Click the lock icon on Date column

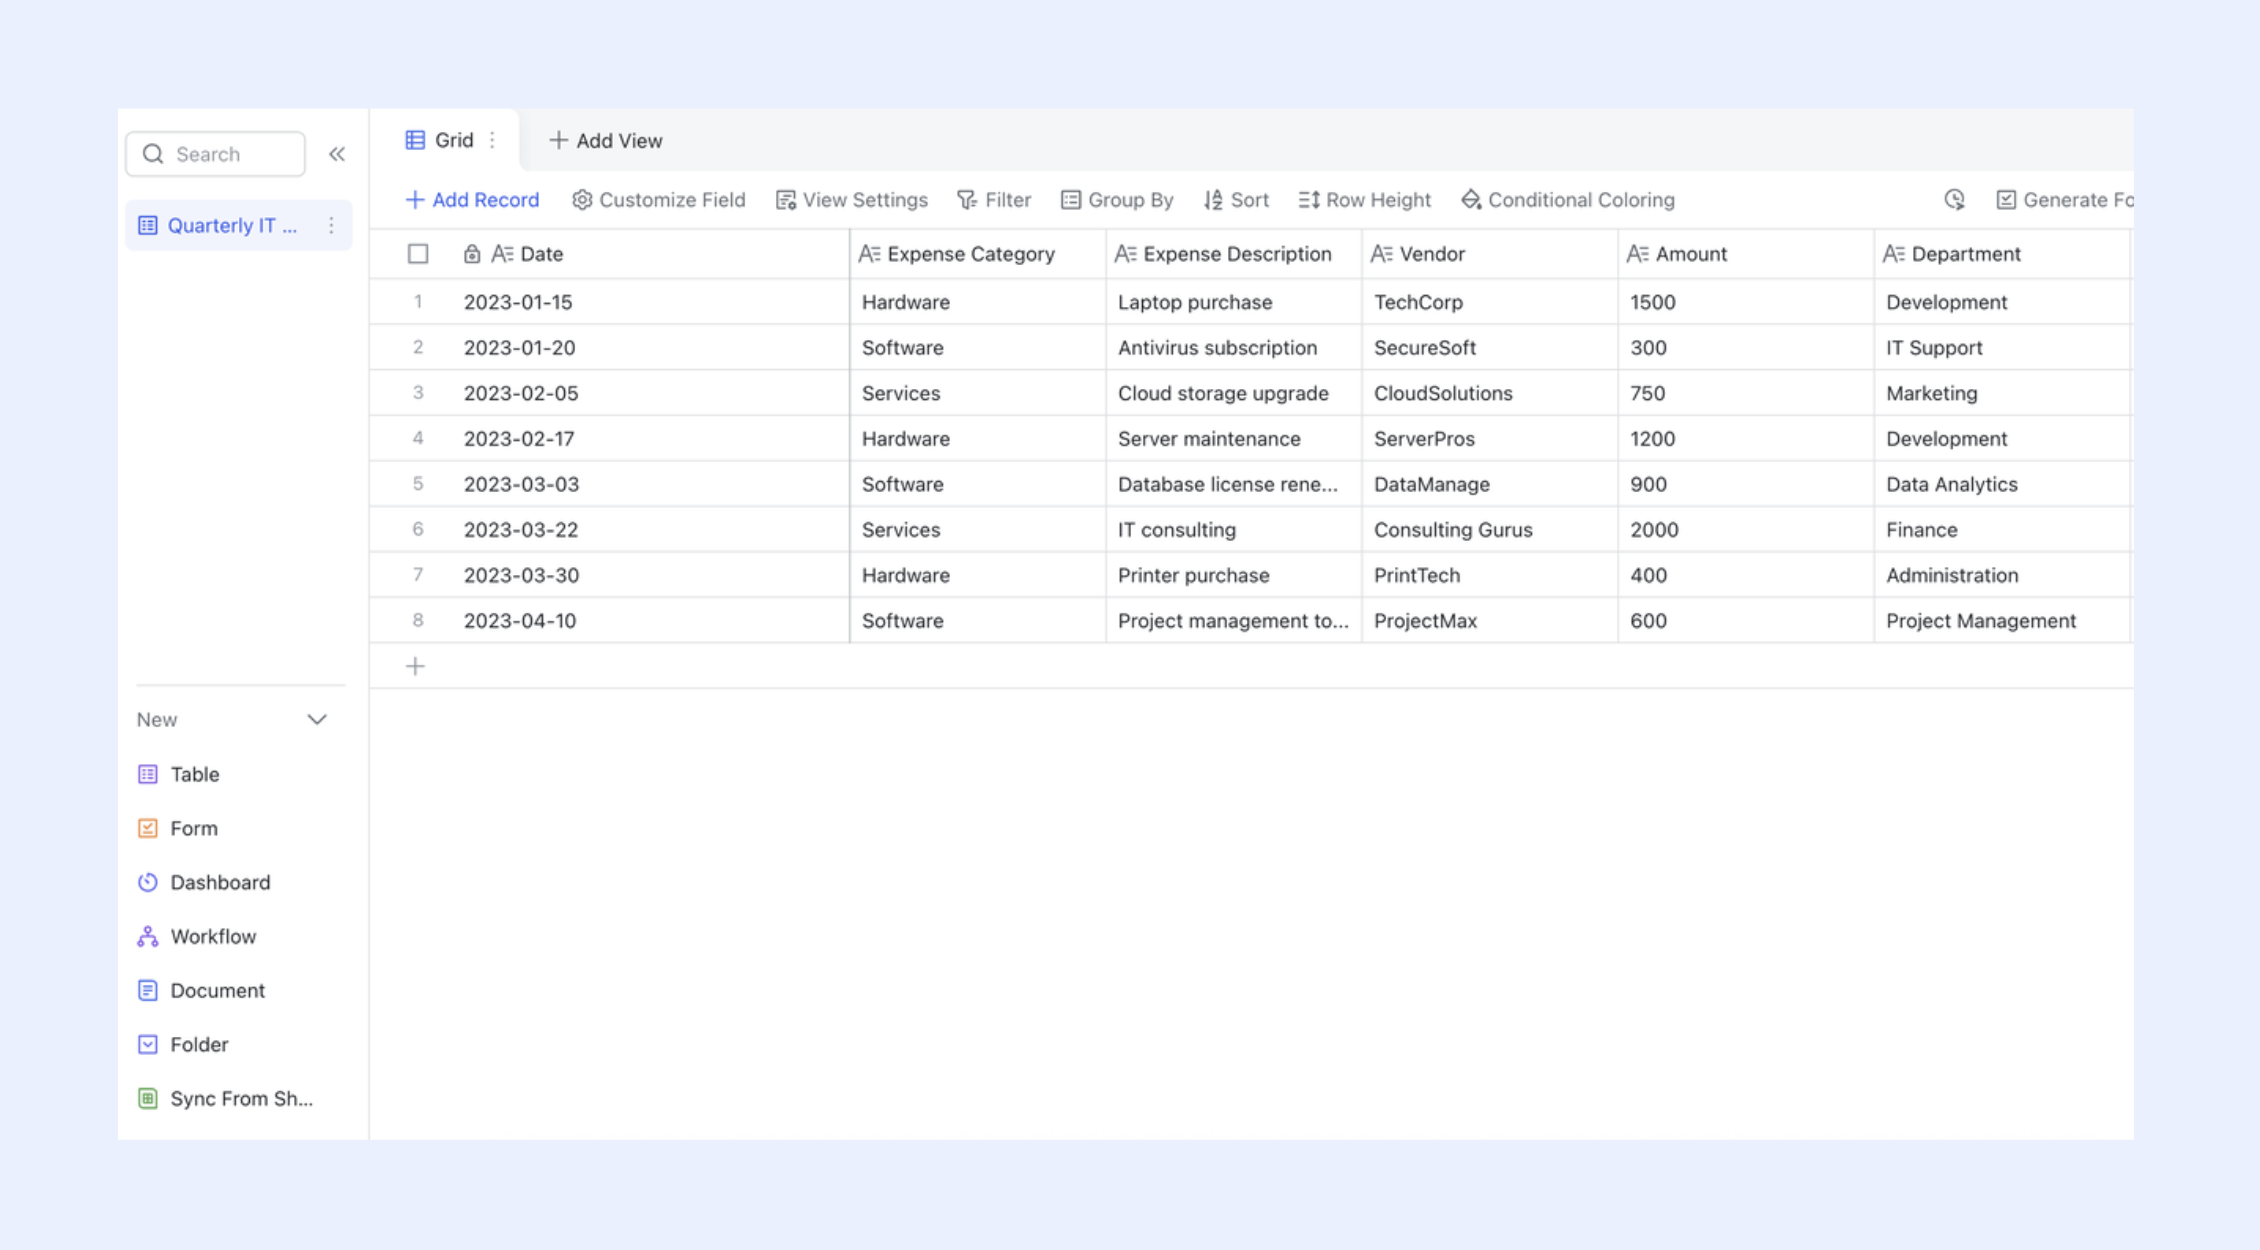(472, 254)
